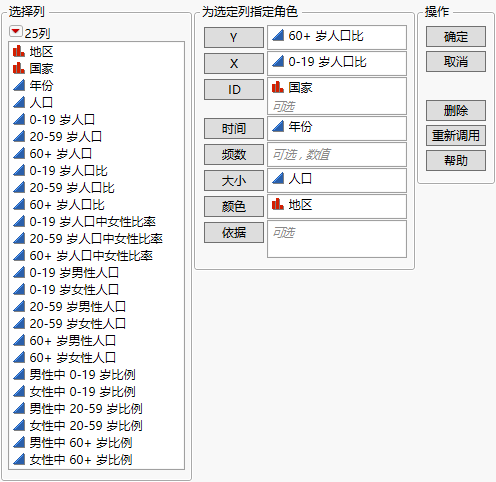
Task: Click the continuous icon beside 20-59 岁人口
Action: (19, 137)
